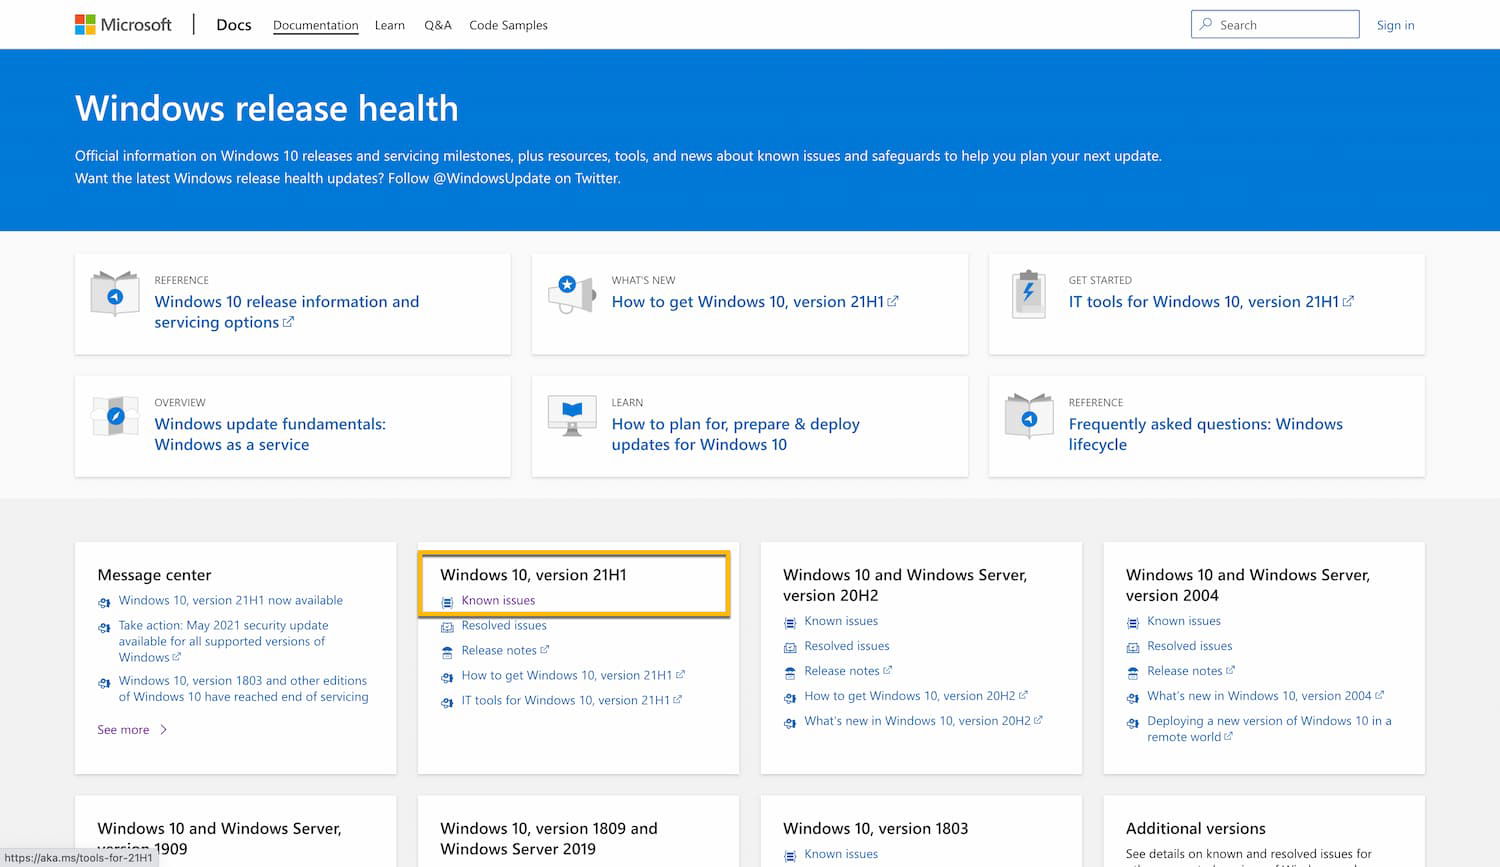Viewport: 1500px width, 867px height.
Task: Click the Known issues icon under version 1803
Action: pos(790,856)
